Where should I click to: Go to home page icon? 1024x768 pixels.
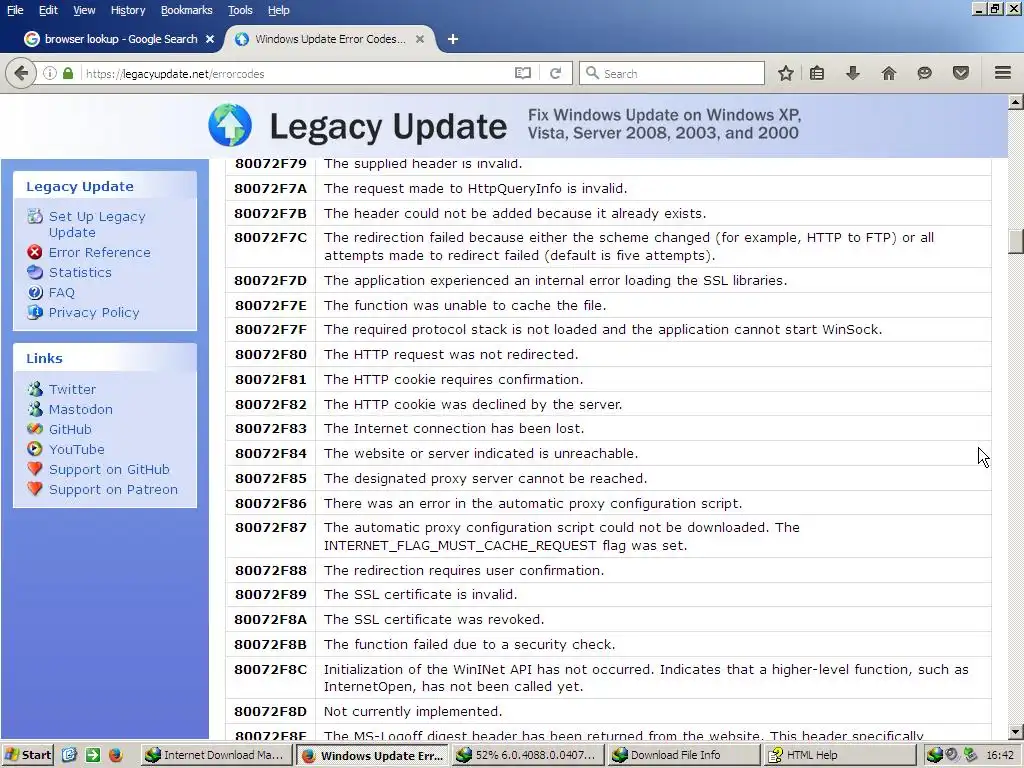click(889, 73)
